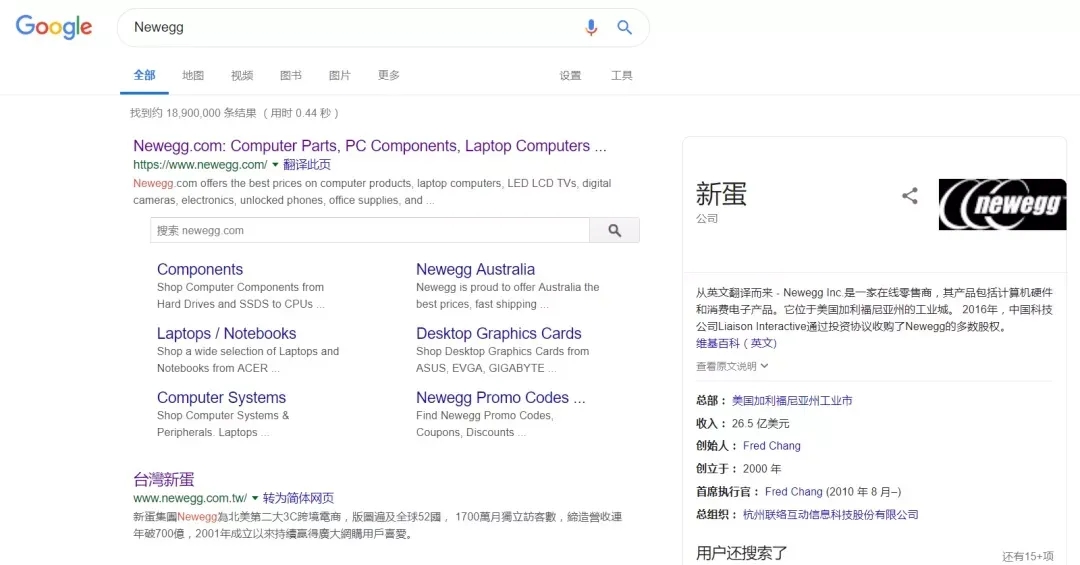Image resolution: width=1080 pixels, height=565 pixels.
Task: Activate voice search microphone icon
Action: [591, 28]
